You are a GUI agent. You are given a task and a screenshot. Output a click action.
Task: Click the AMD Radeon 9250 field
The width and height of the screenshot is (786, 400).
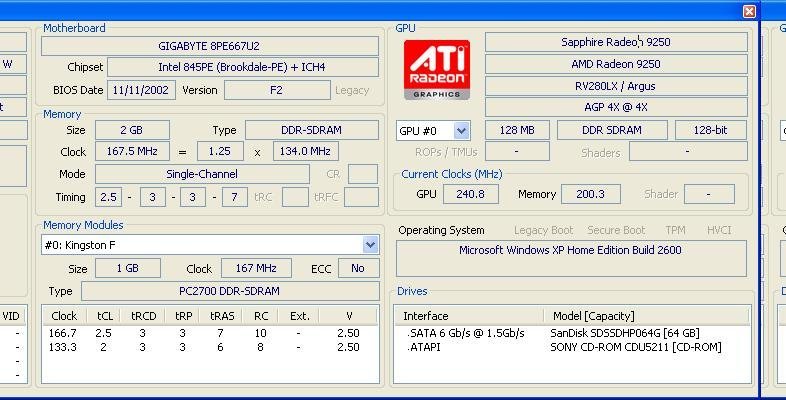click(x=616, y=64)
